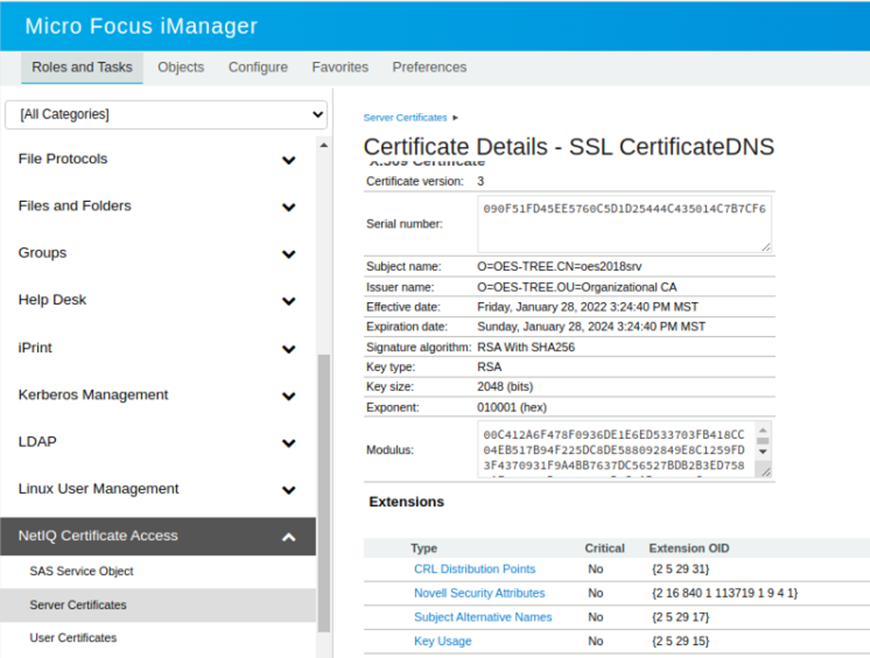Click inside the Serial number text box
Image resolution: width=870 pixels, height=658 pixels.
(623, 224)
